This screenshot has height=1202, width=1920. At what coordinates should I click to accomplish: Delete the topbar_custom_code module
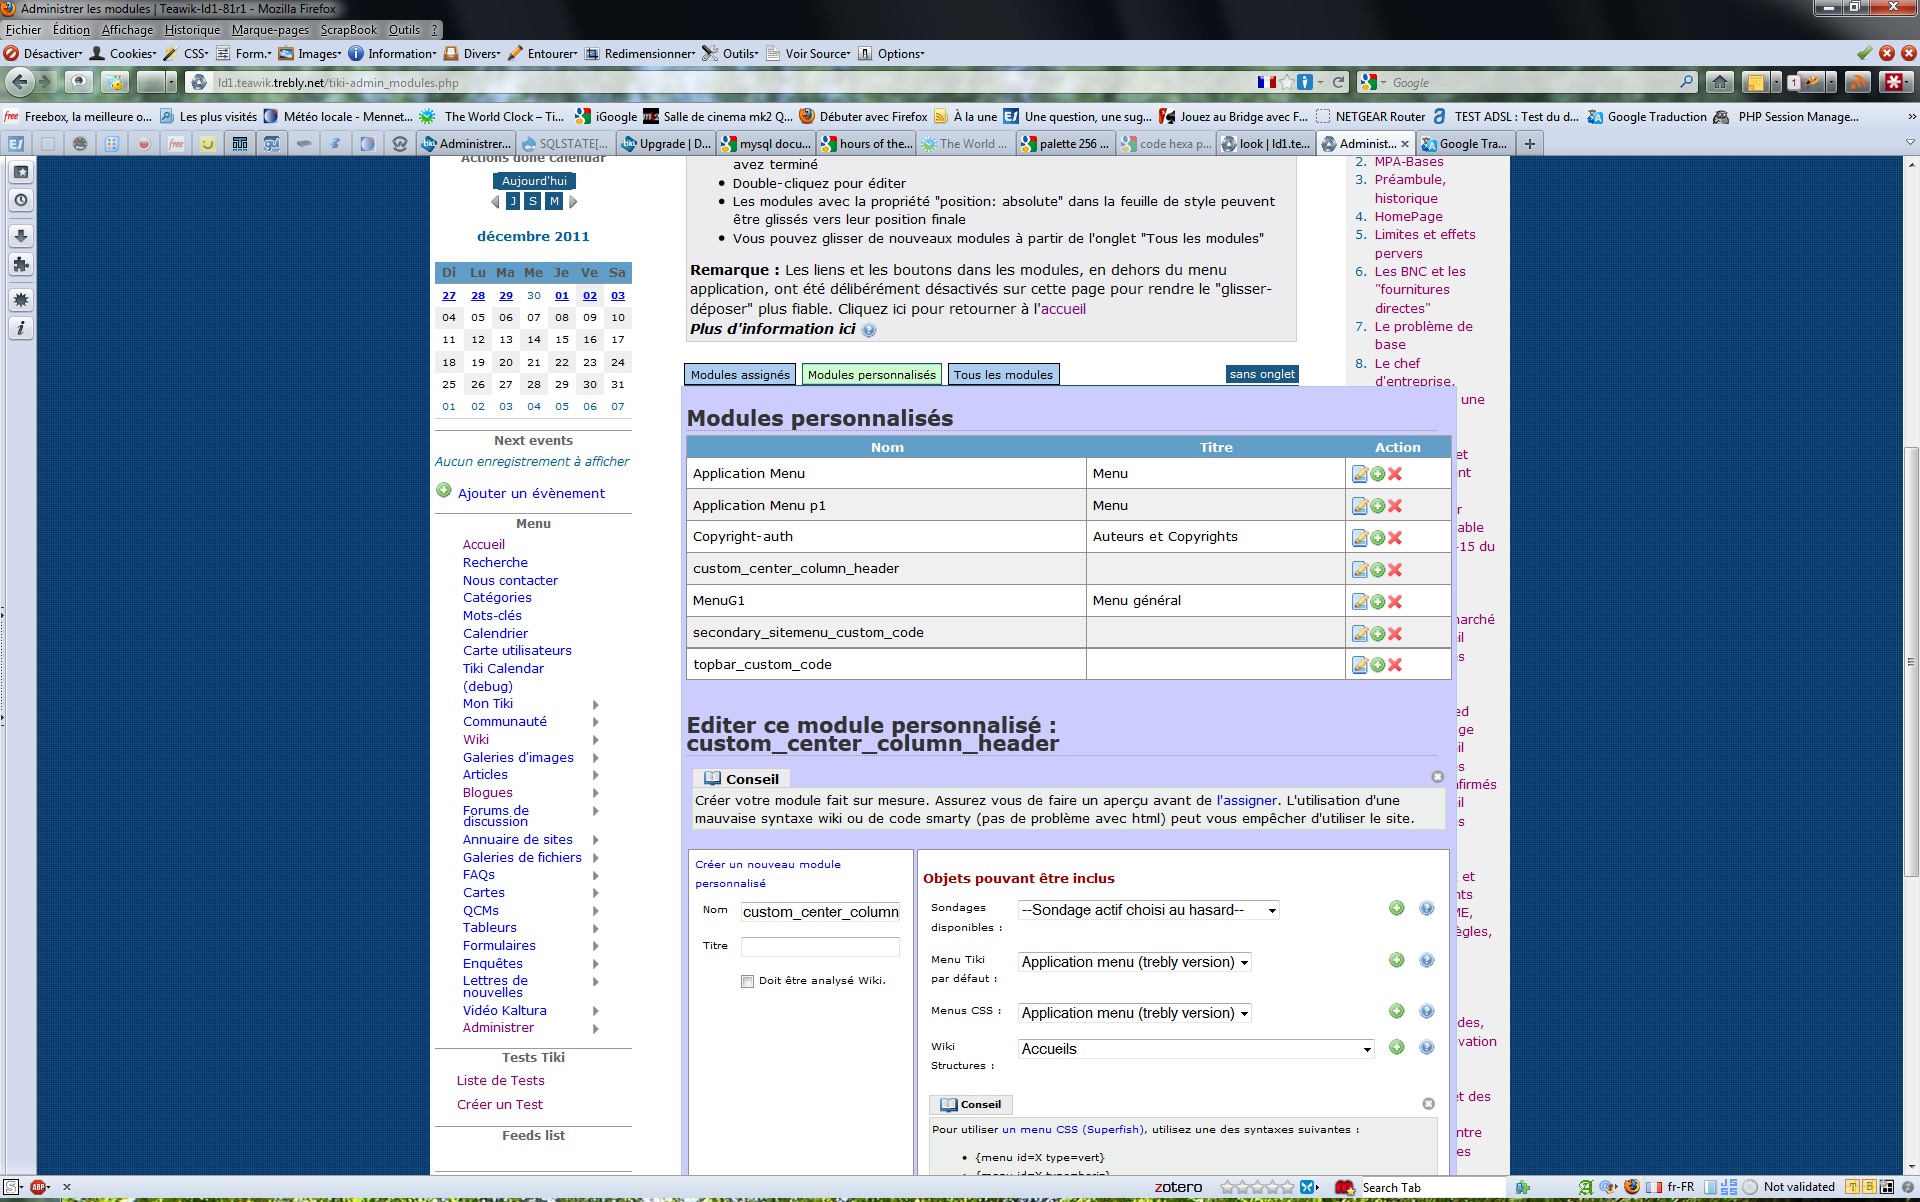[x=1395, y=665]
